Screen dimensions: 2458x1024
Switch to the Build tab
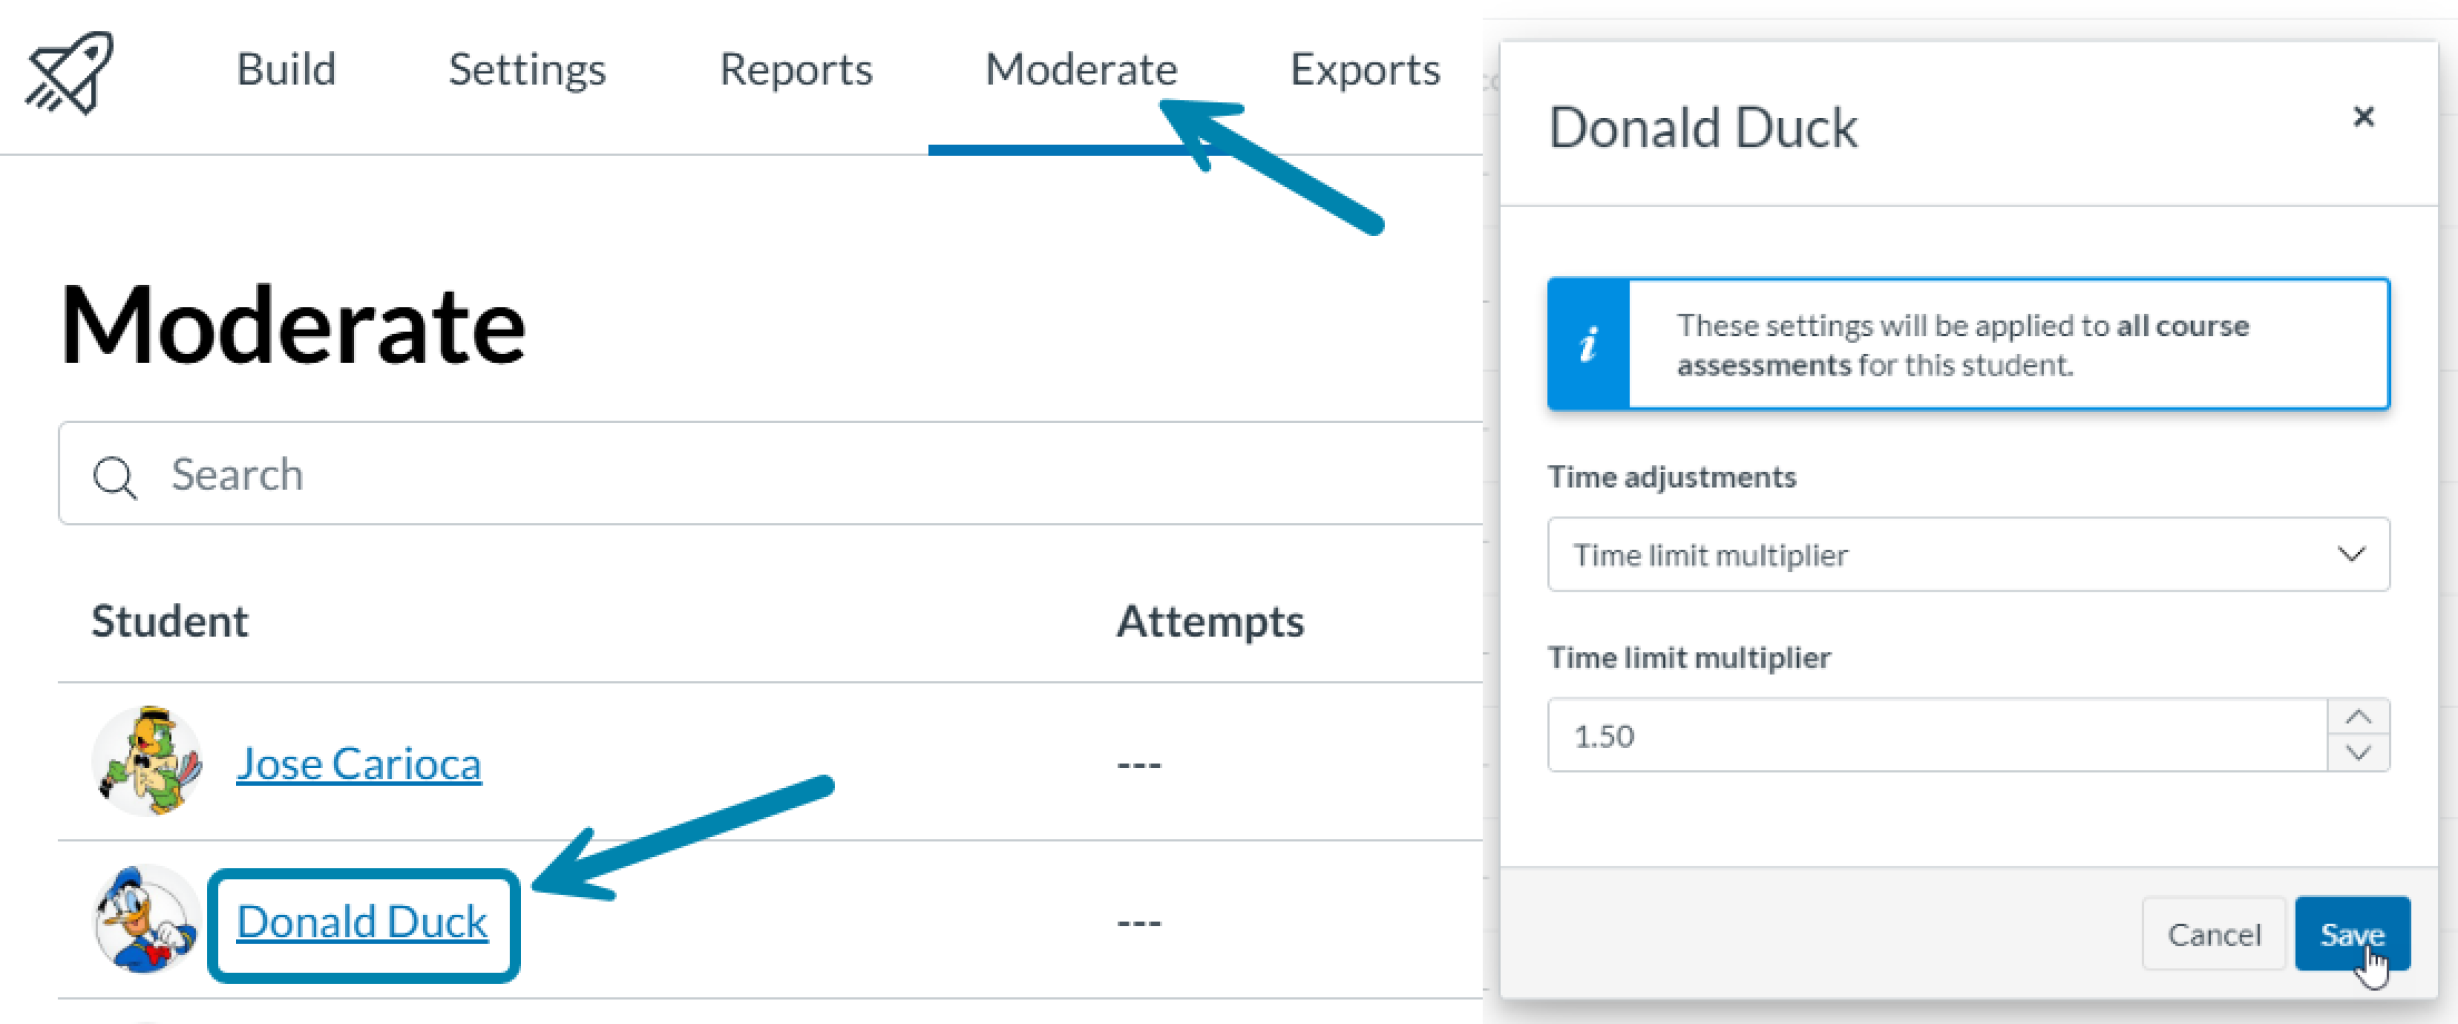(x=285, y=70)
